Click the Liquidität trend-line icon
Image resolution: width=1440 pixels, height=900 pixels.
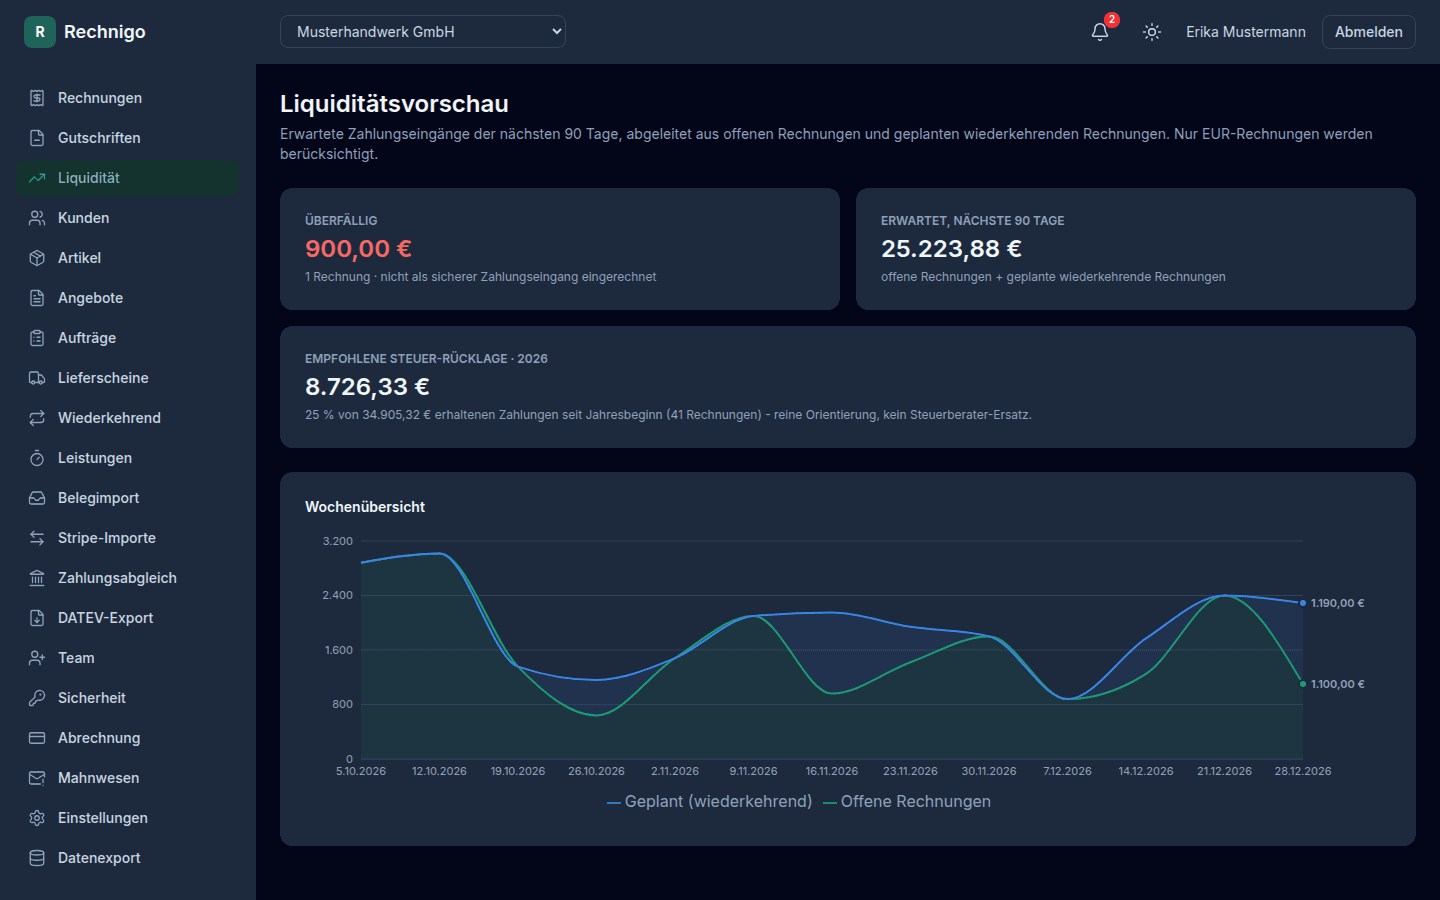37,178
